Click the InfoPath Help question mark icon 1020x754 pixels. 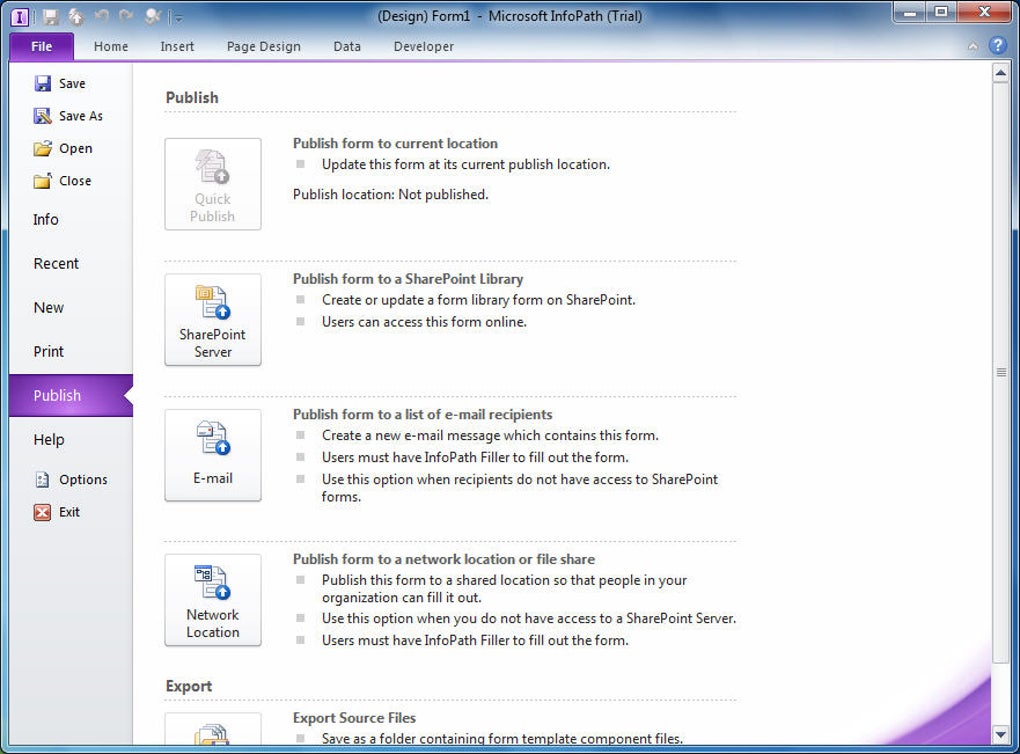coord(997,46)
